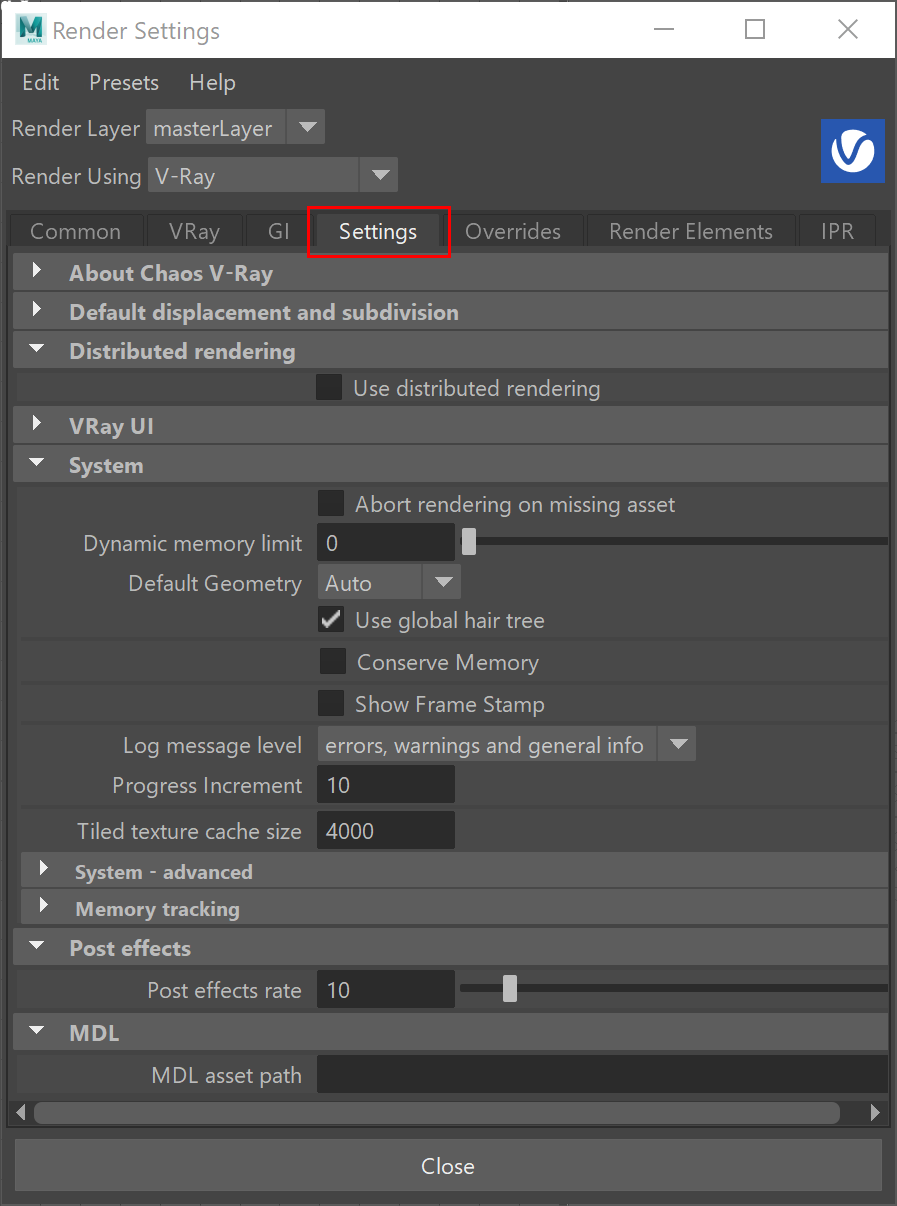Click the V-Ray logo icon
This screenshot has height=1206, width=897.
tap(853, 151)
